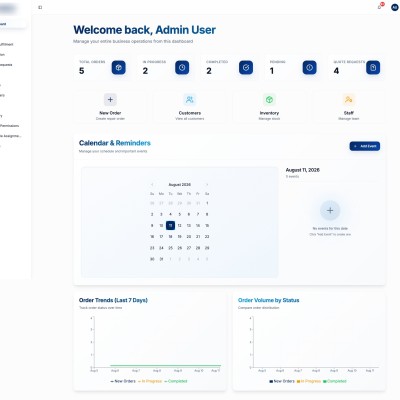
Task: Click the Add Event button
Action: click(x=365, y=146)
